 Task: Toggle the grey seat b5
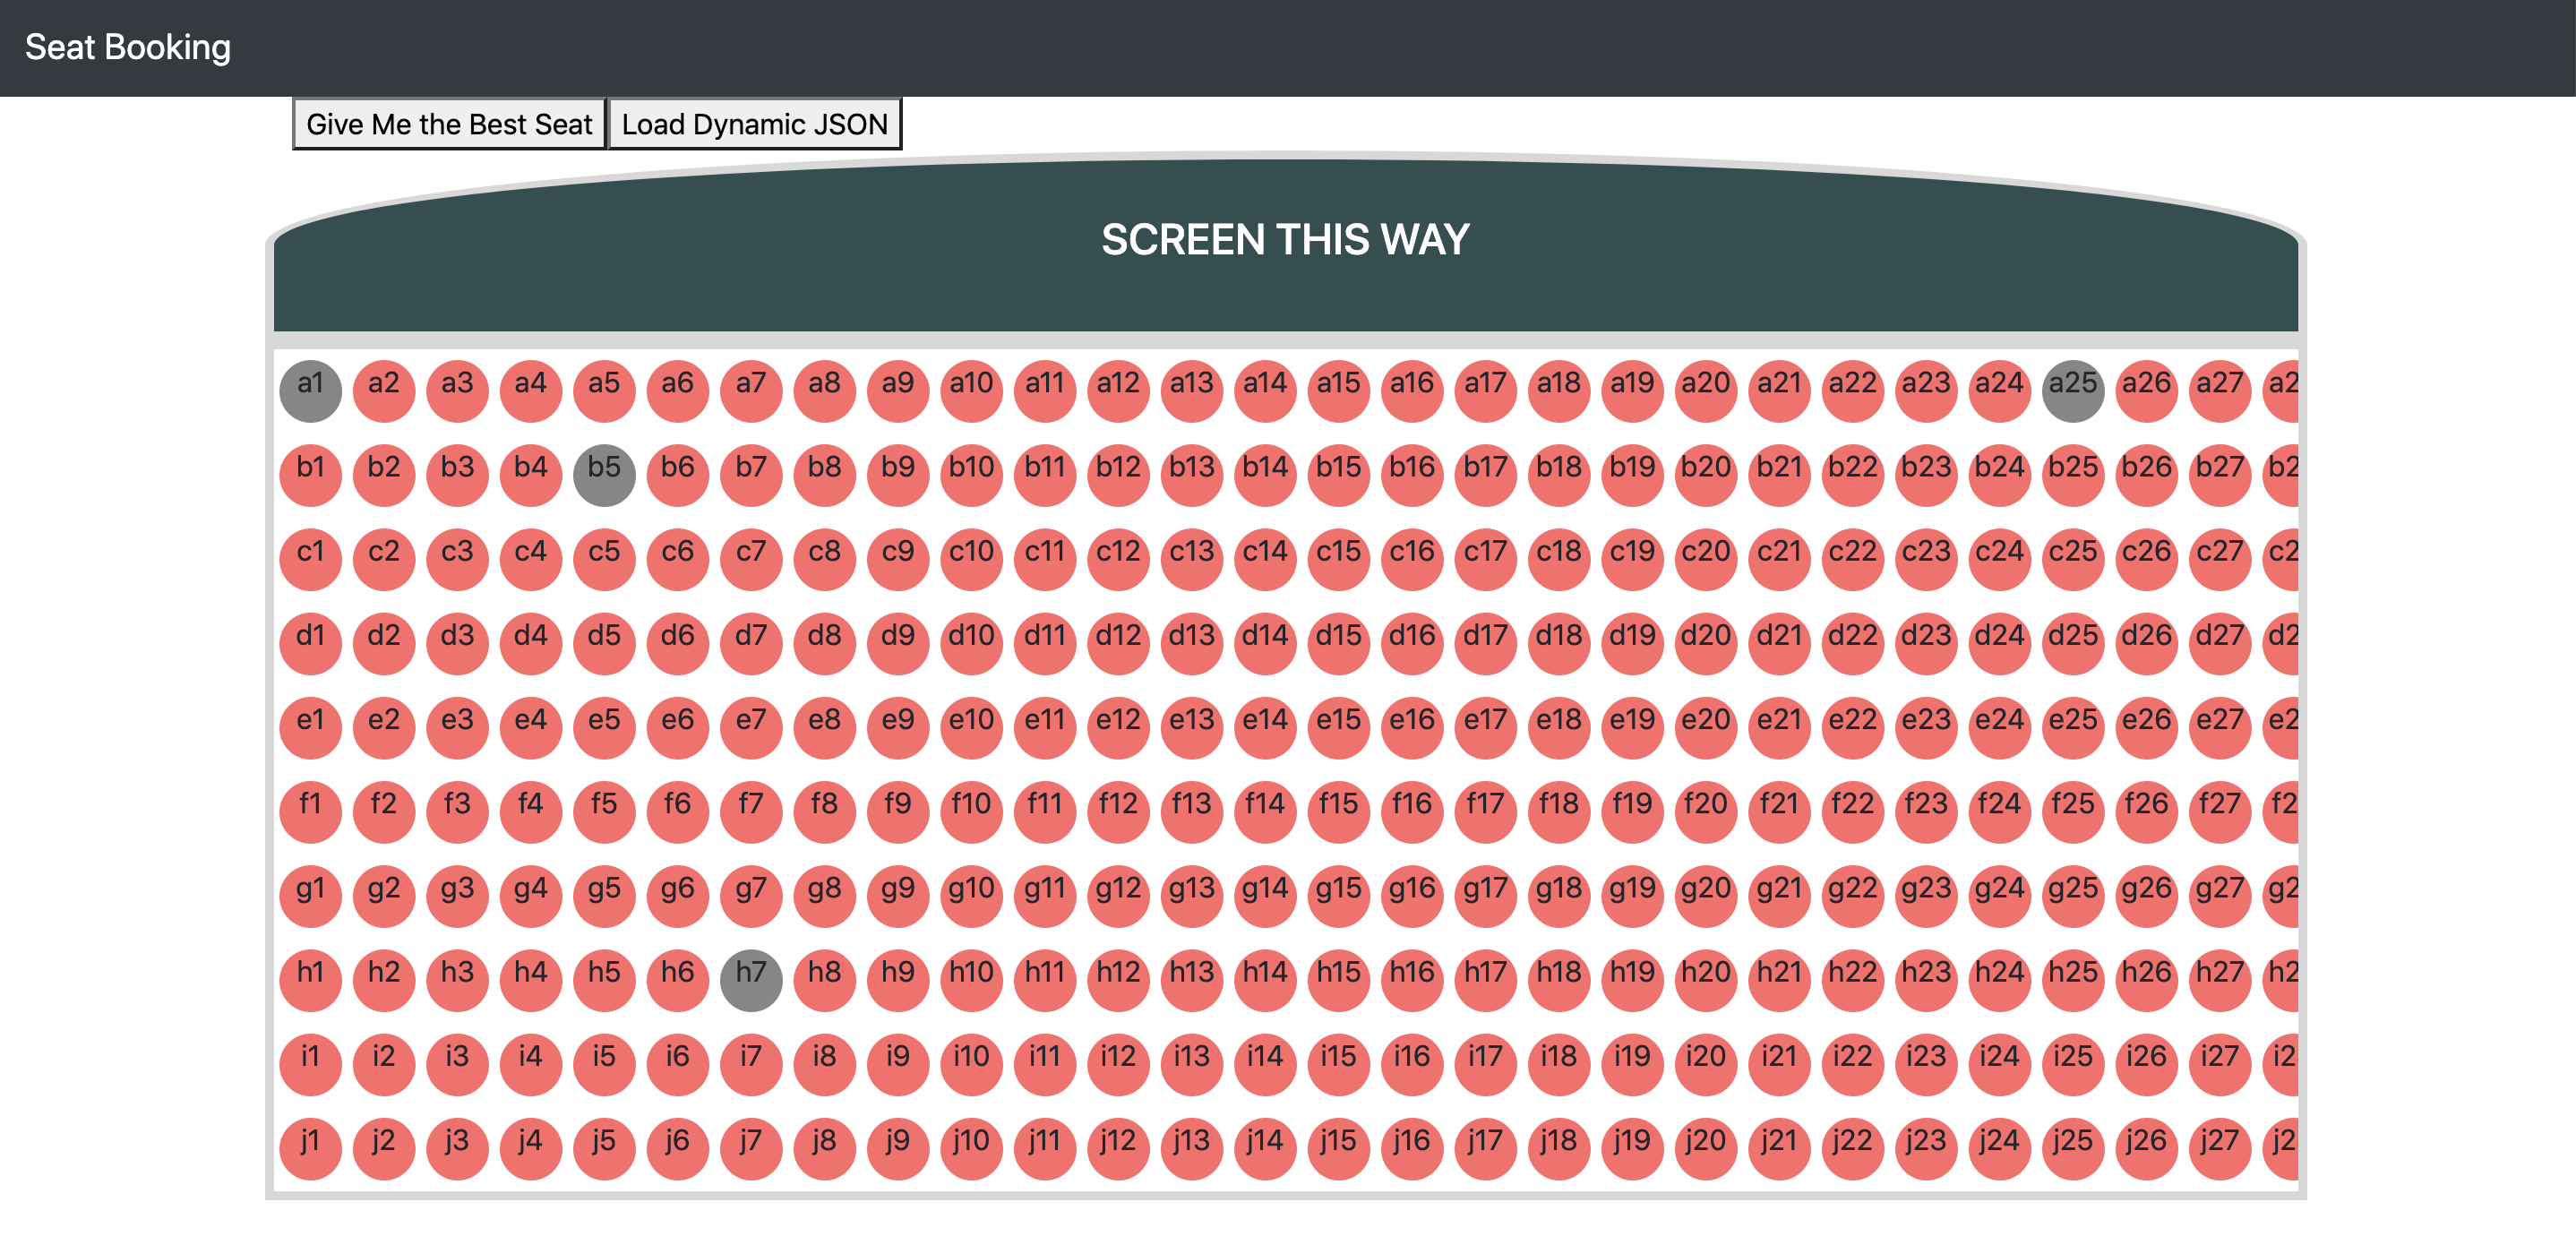[x=604, y=474]
